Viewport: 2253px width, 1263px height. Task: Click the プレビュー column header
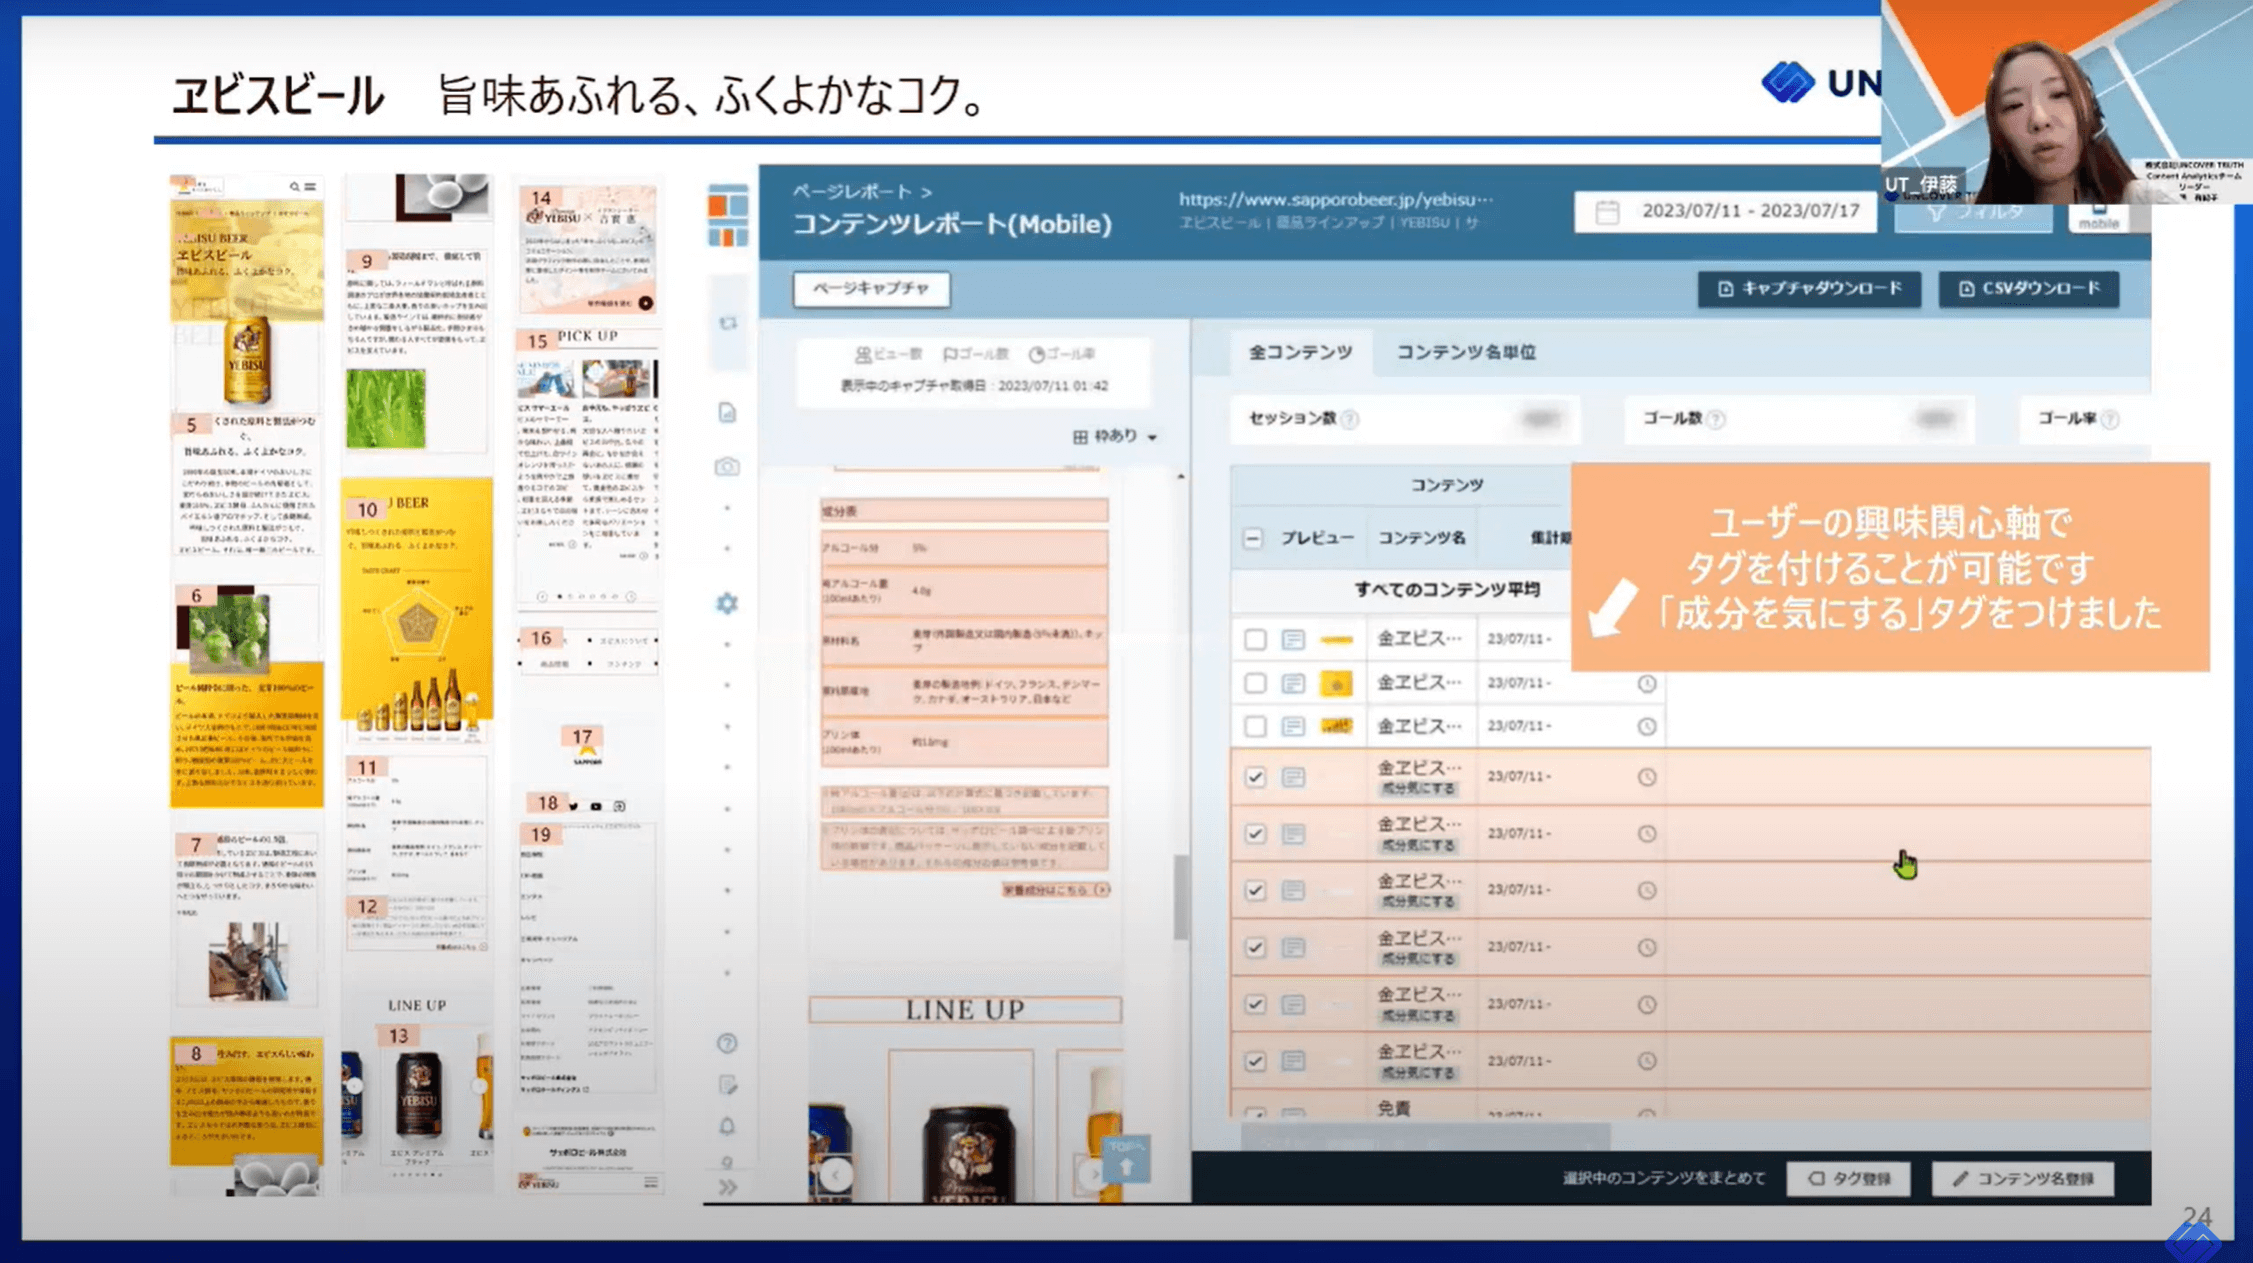point(1318,538)
